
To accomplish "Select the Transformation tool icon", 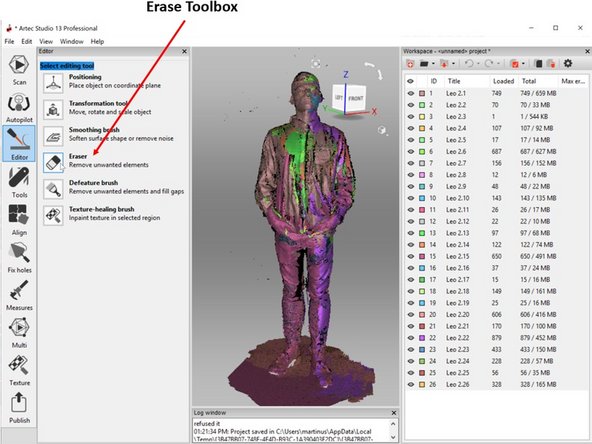I will (x=53, y=109).
